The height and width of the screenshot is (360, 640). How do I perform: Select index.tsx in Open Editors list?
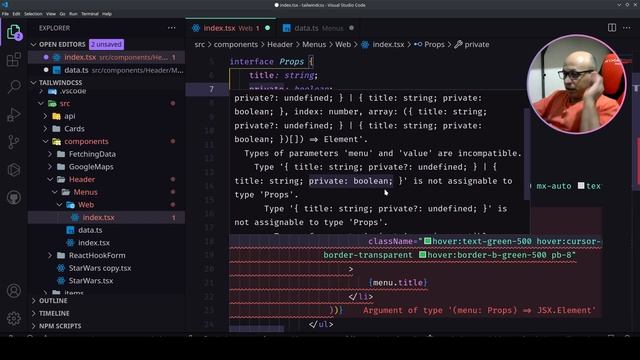click(x=106, y=57)
